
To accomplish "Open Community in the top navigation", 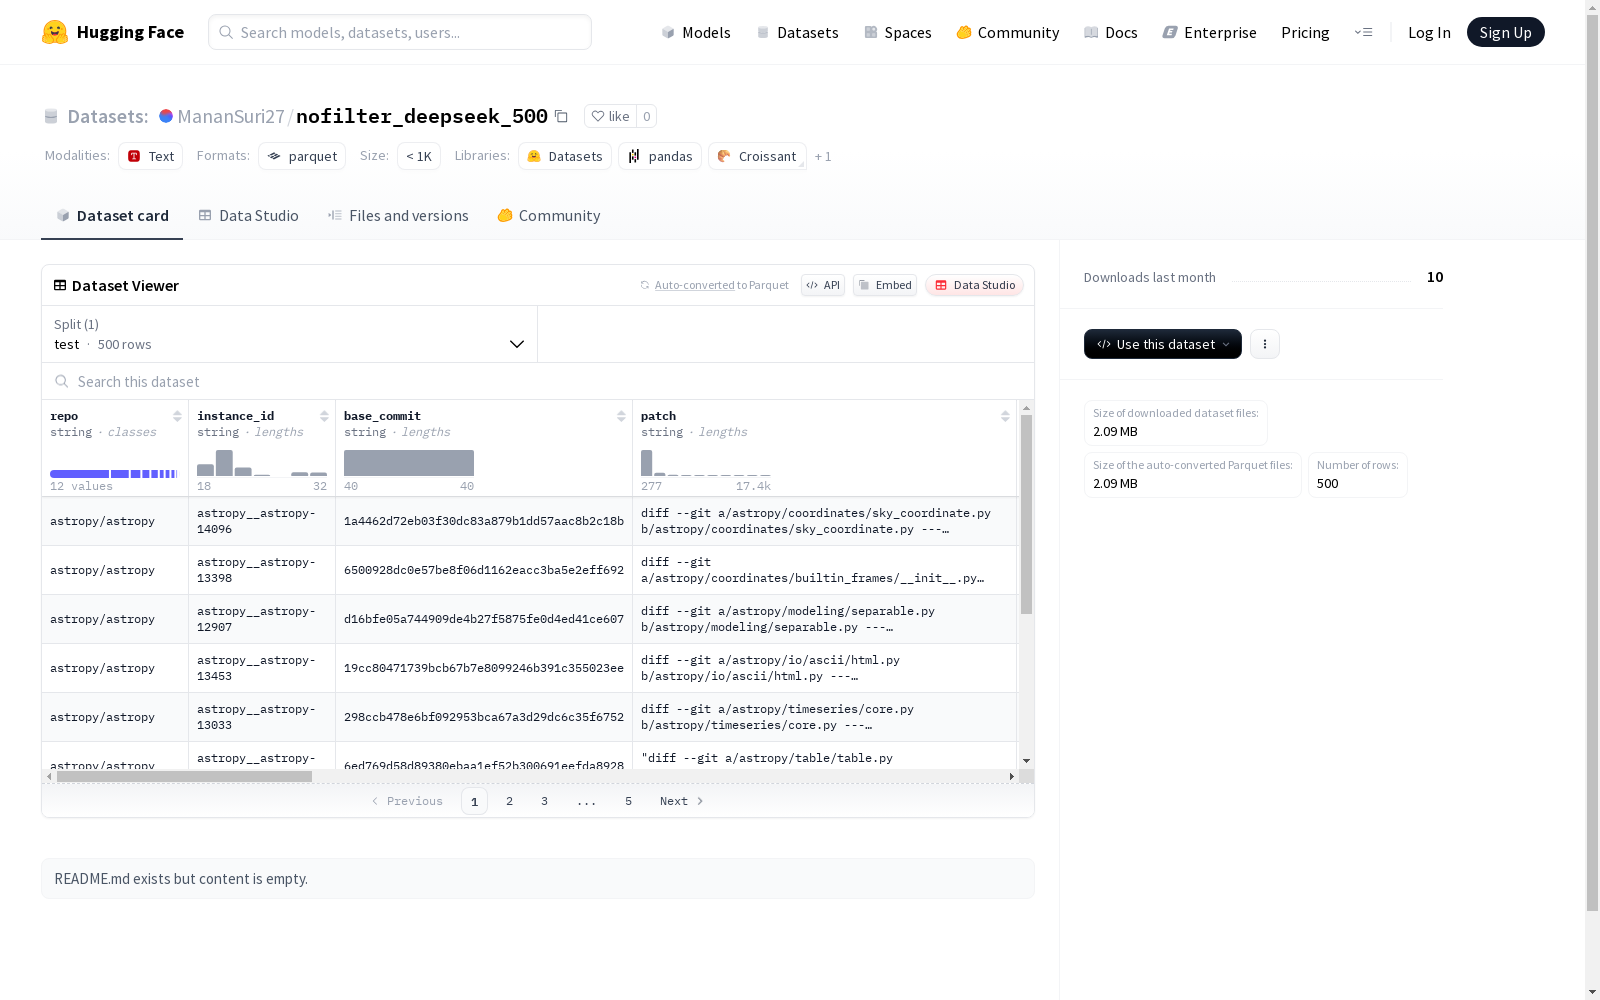I will coord(1008,32).
